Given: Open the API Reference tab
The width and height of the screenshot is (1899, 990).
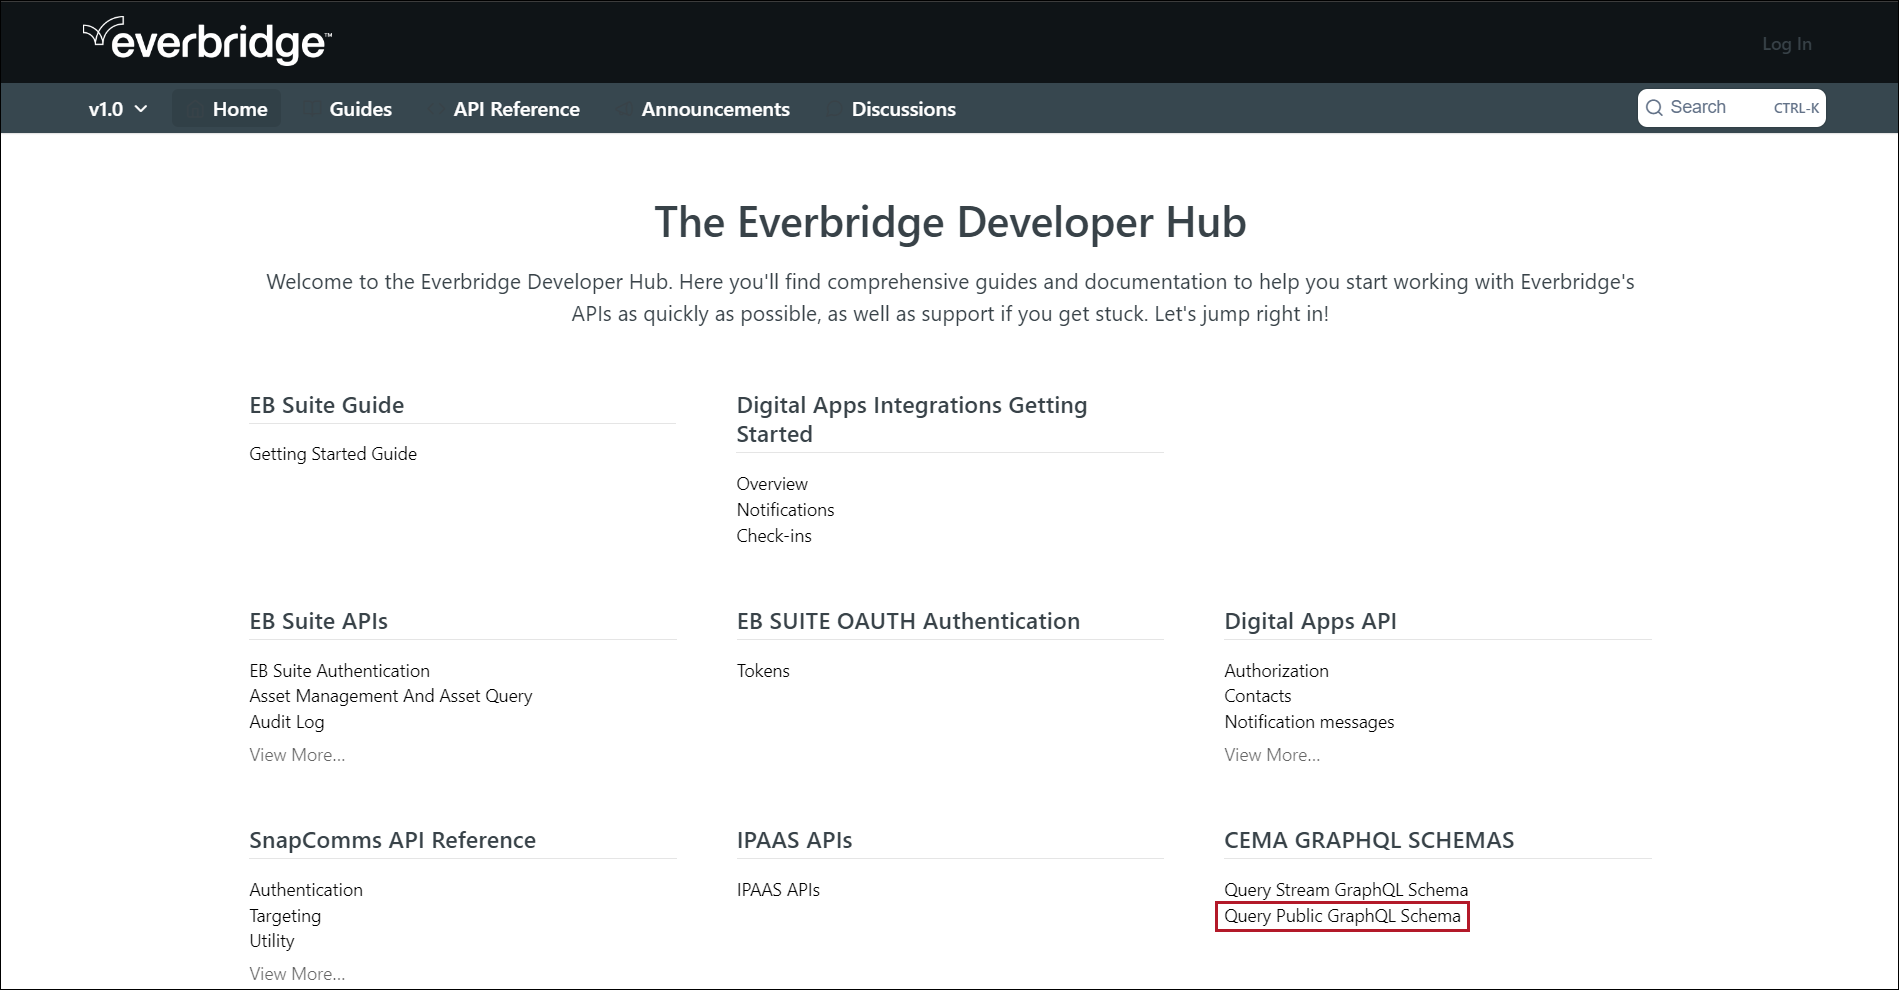Looking at the screenshot, I should pyautogui.click(x=516, y=109).
